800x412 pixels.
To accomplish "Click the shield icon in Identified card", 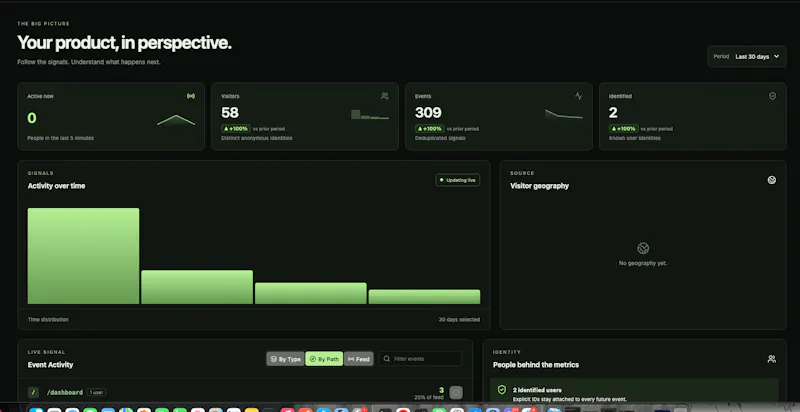I will point(772,96).
